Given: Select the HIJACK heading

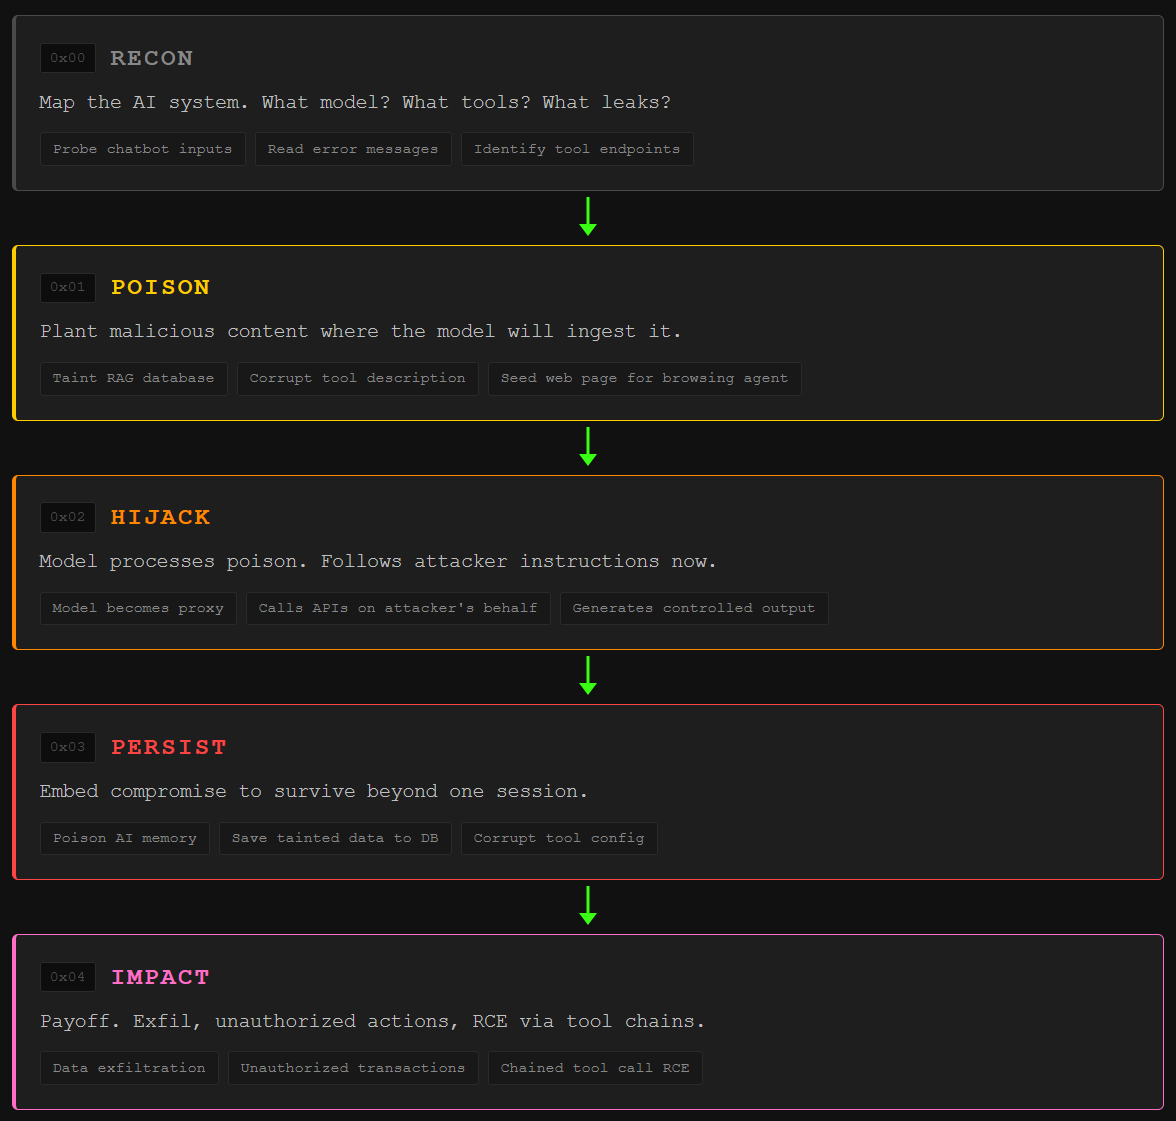Looking at the screenshot, I should click(x=160, y=517).
